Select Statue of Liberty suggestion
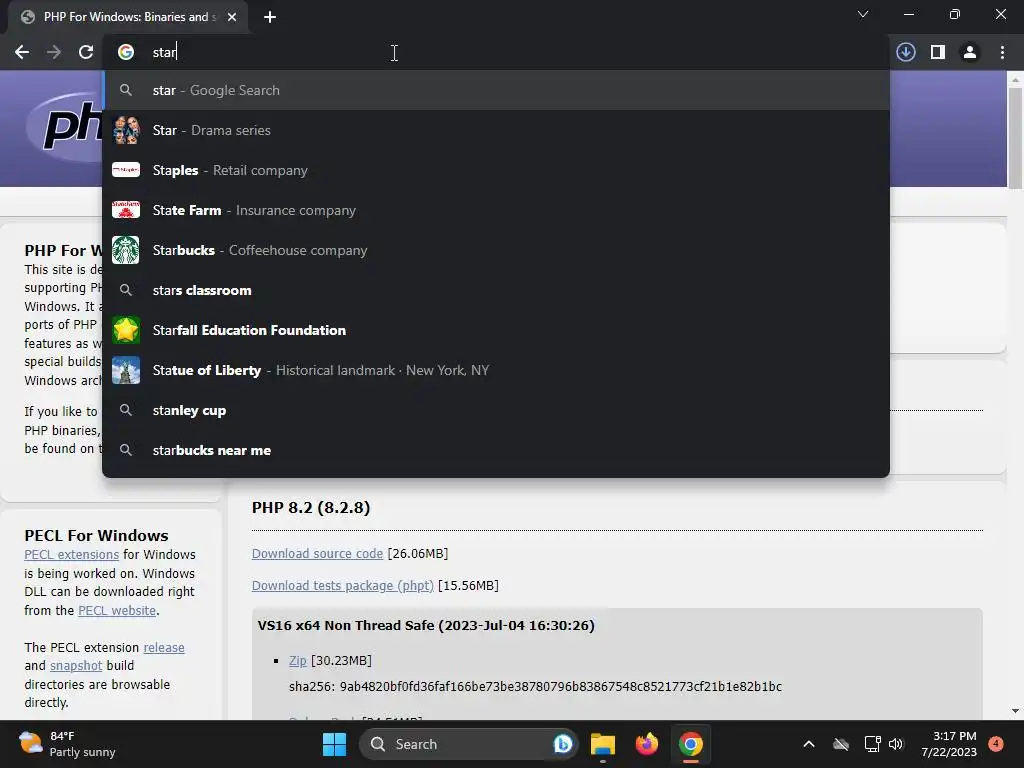The width and height of the screenshot is (1024, 768). (x=496, y=370)
